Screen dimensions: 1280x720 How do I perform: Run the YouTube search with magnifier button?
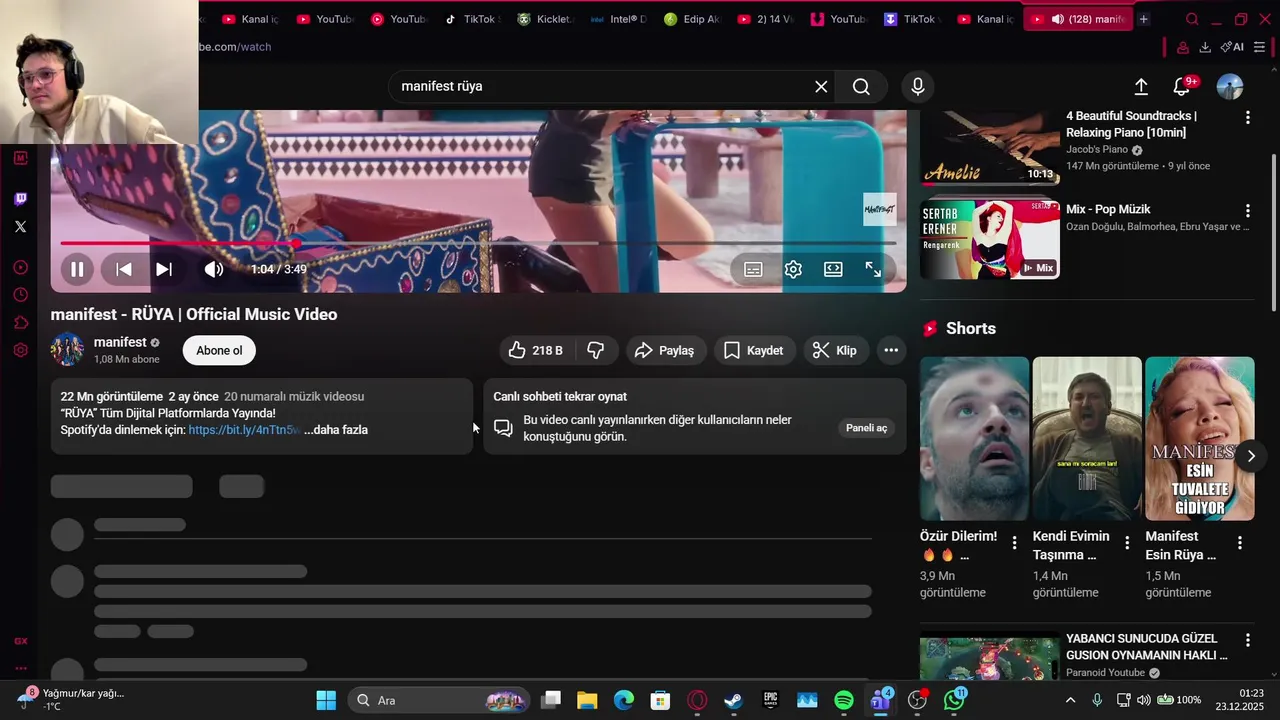861,87
